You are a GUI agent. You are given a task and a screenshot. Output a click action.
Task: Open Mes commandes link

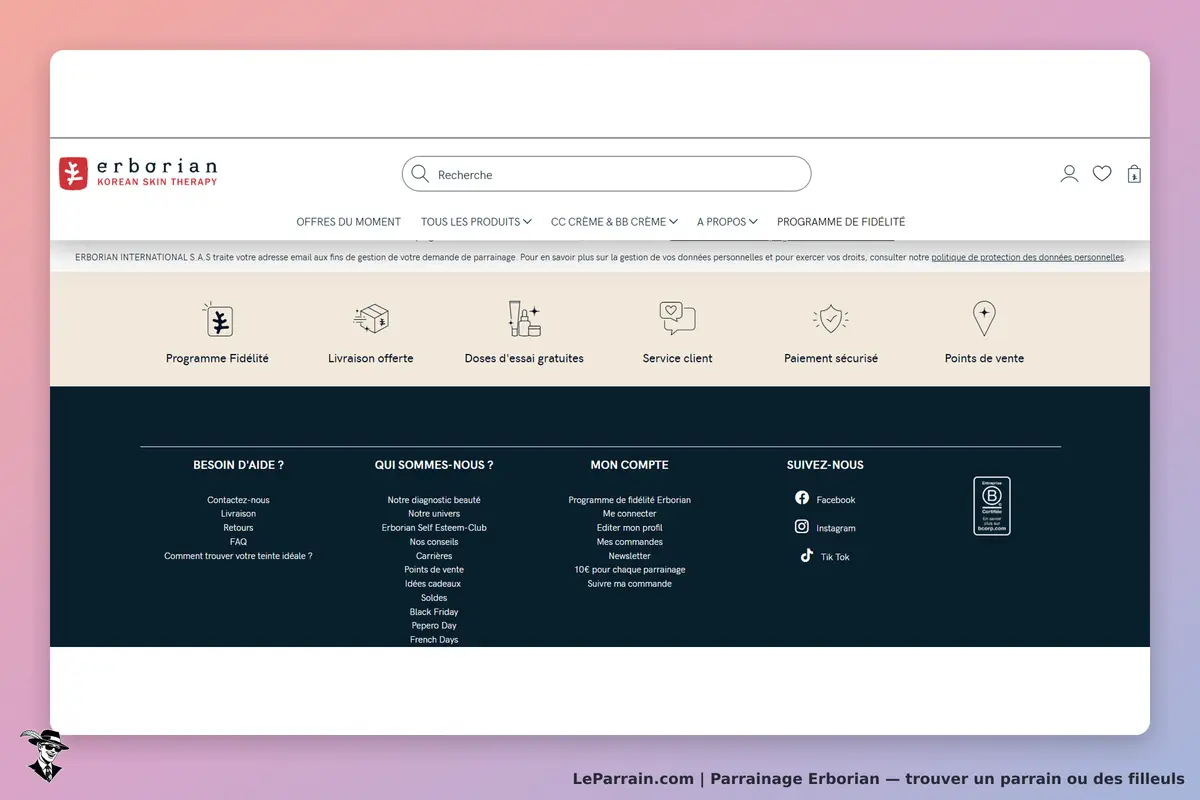coord(630,542)
